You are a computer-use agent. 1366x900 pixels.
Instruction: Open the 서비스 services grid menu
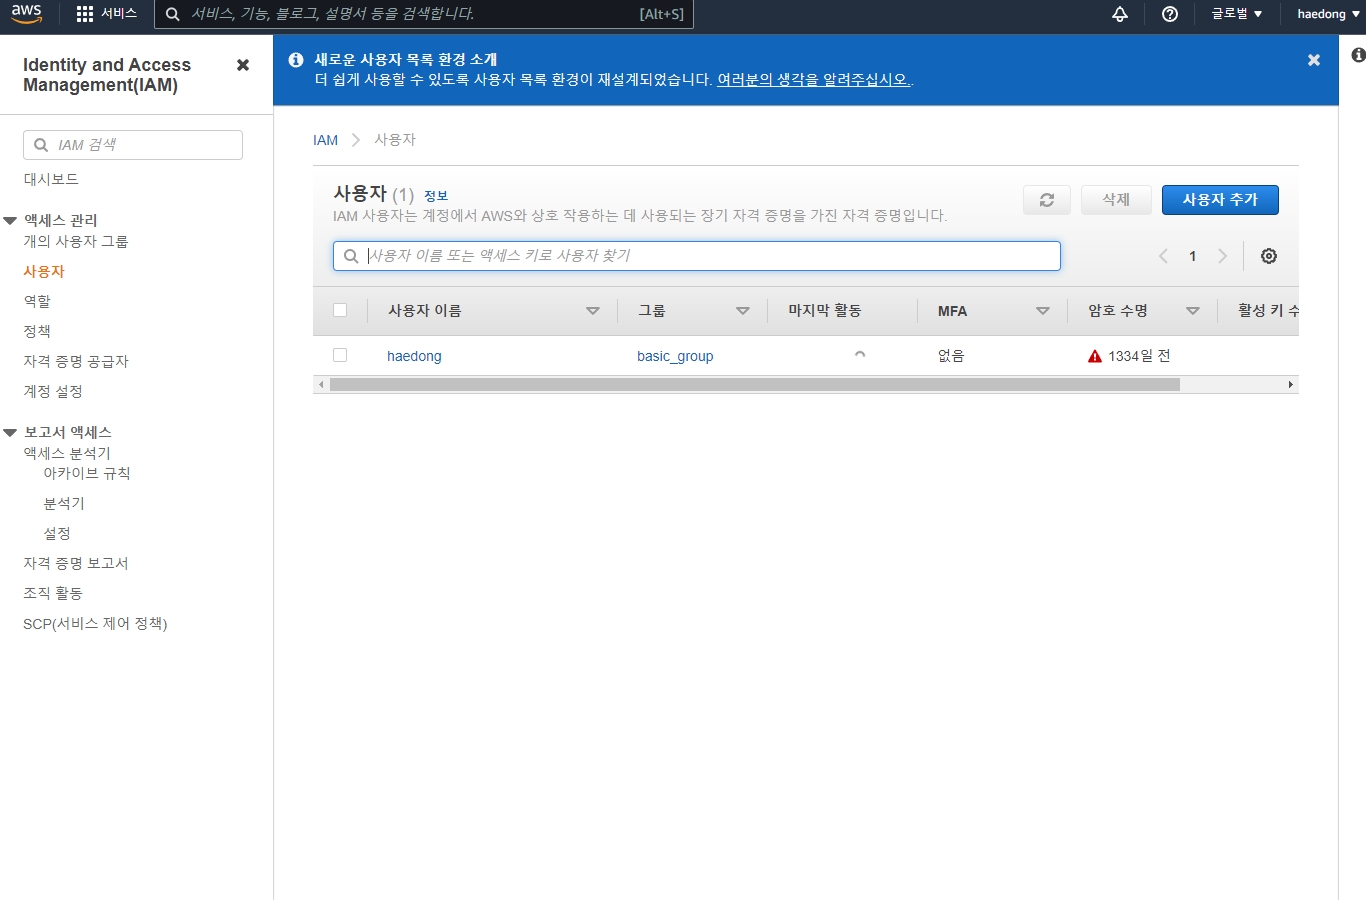tap(107, 14)
